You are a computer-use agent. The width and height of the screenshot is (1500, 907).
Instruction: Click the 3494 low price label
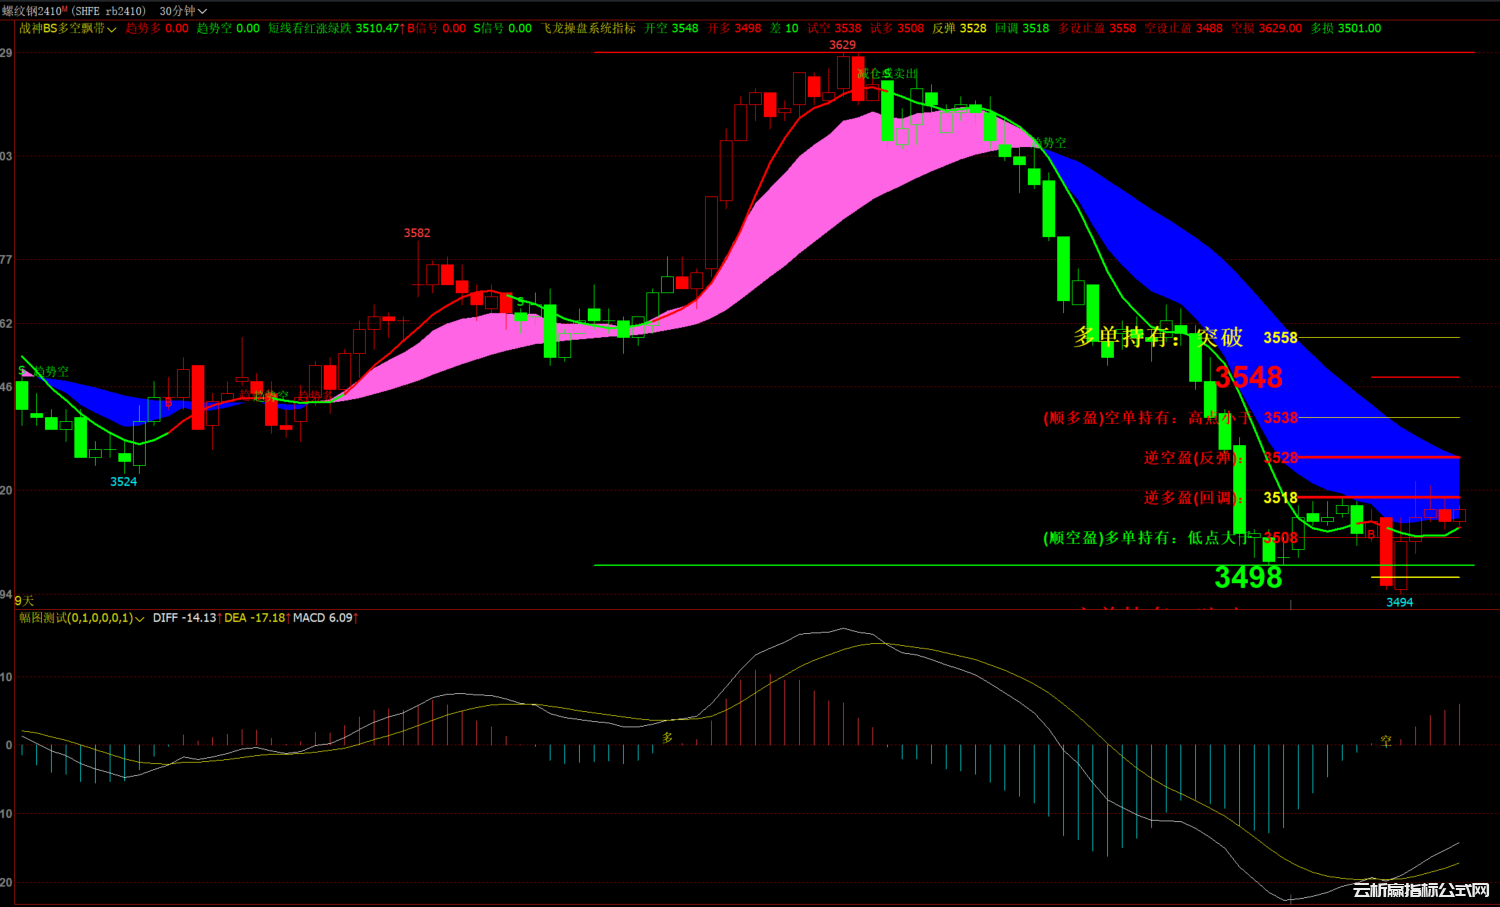1400,602
